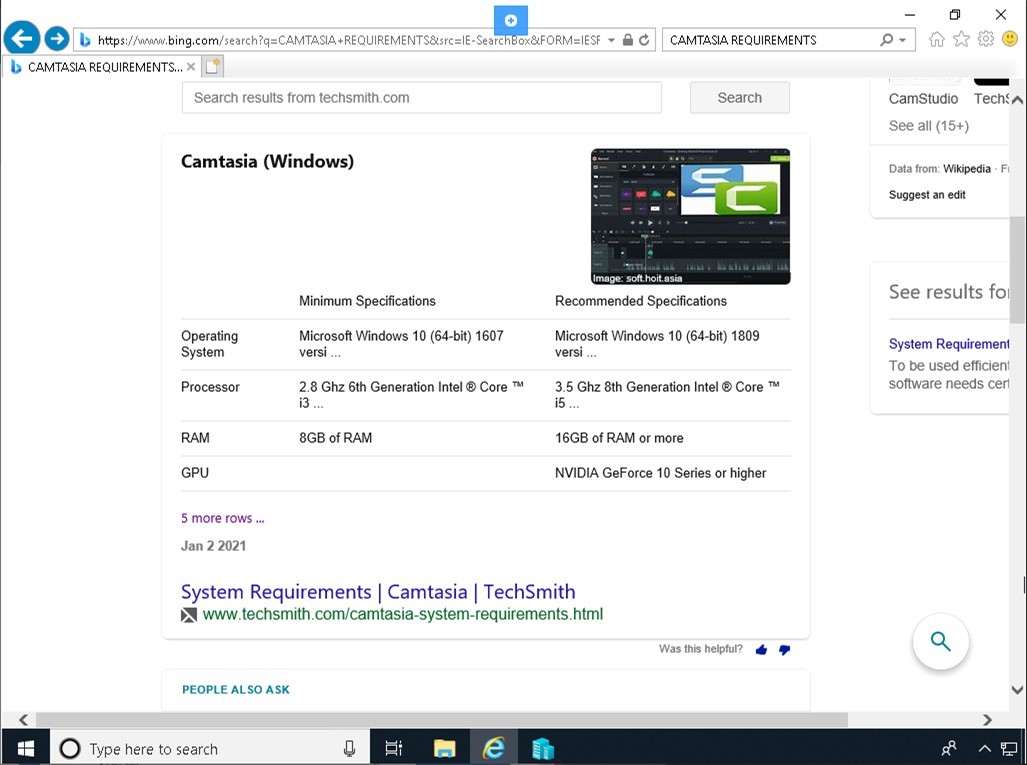The image size is (1027, 765).
Task: Open the search provider dropdown arrow
Action: 903,40
